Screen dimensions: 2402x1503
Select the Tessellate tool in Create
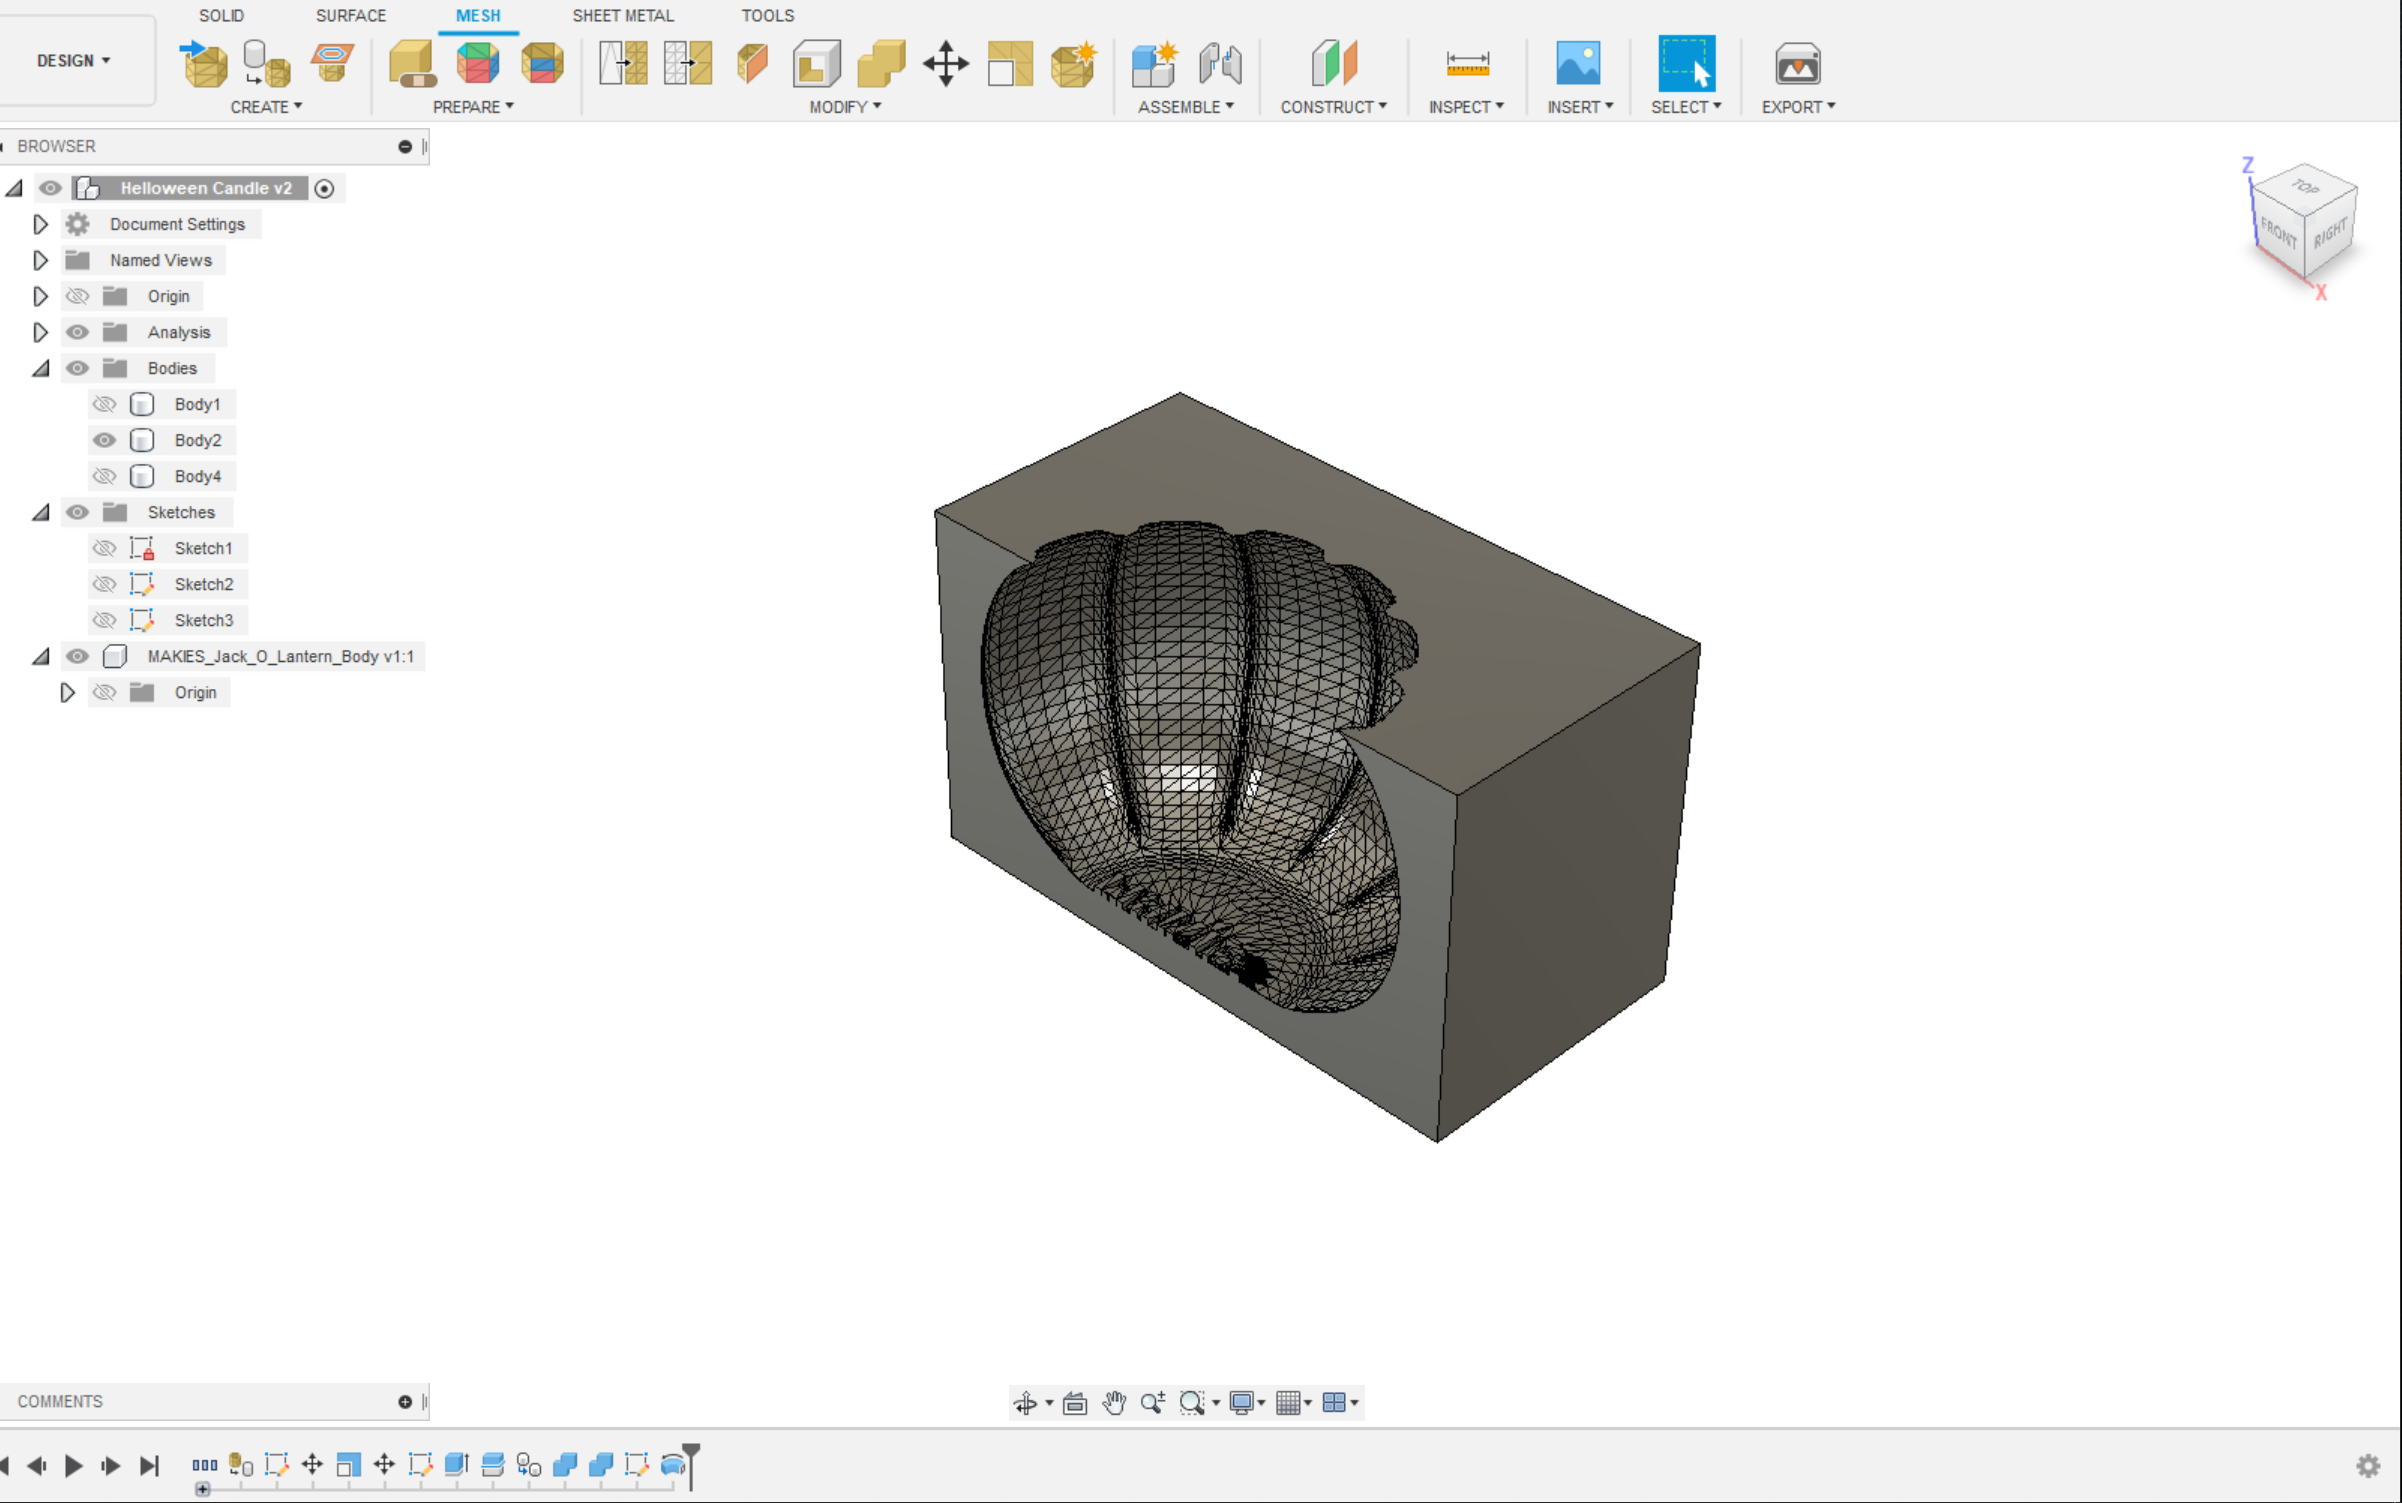click(266, 64)
